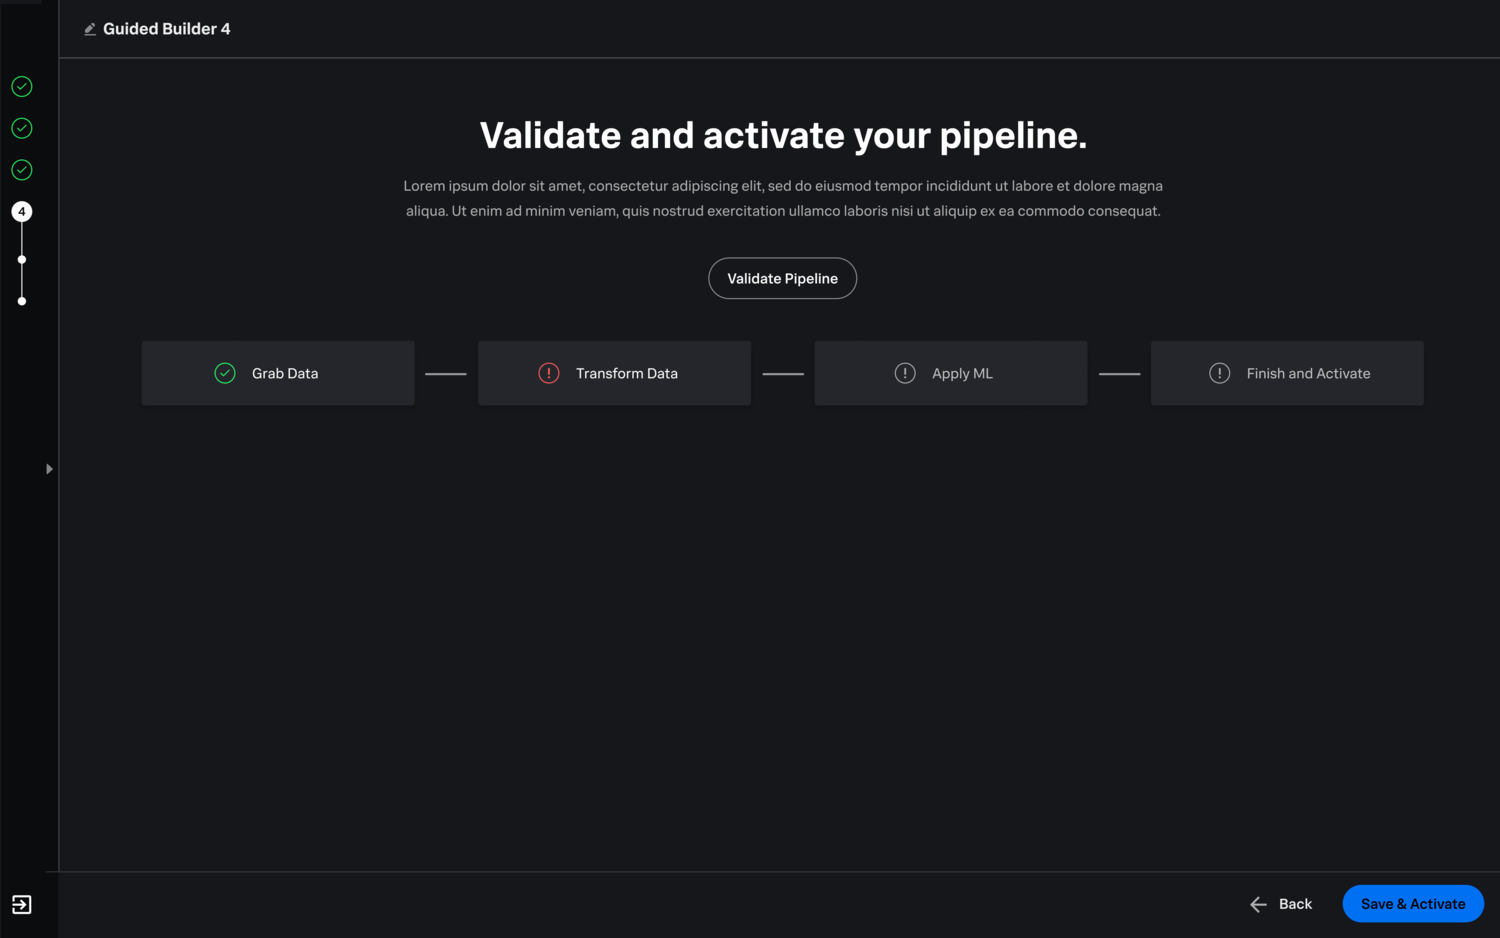Click the warning icon on Apply ML
Viewport: 1500px width, 938px height.
pyautogui.click(x=905, y=373)
